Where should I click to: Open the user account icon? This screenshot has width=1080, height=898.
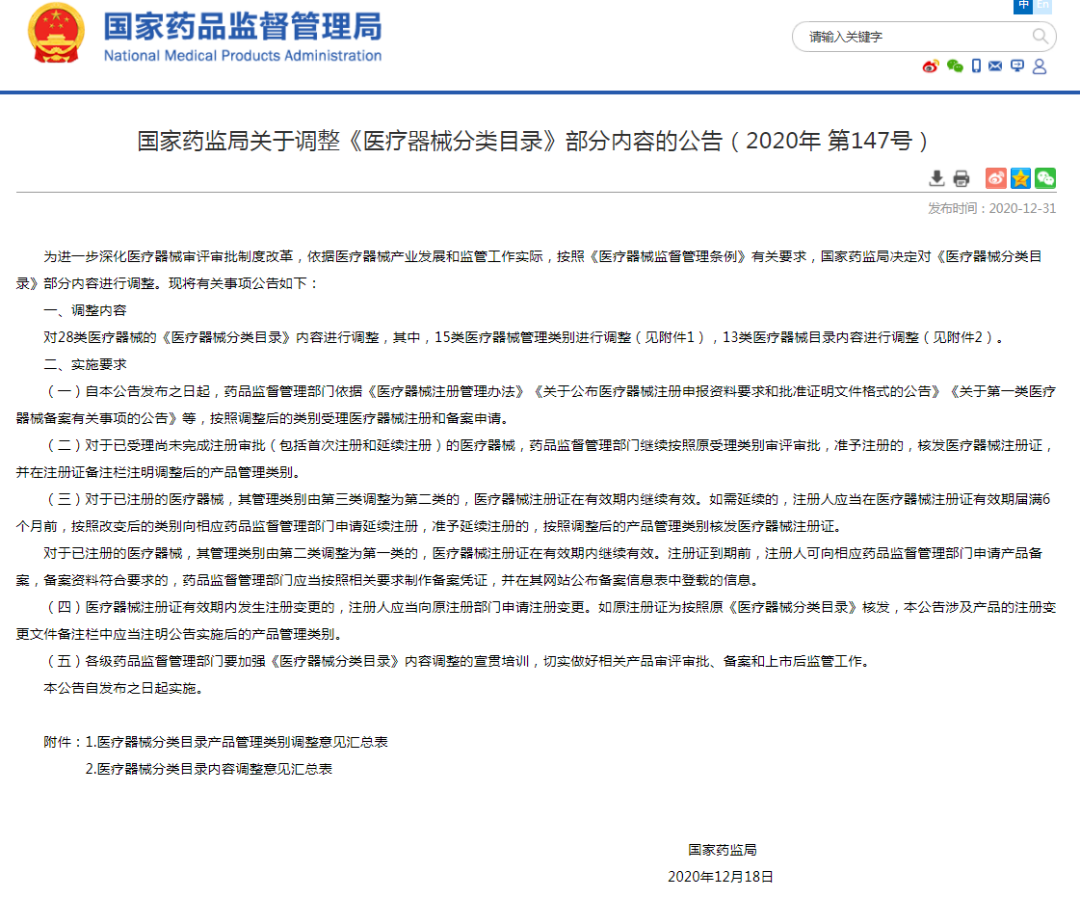[x=1040, y=67]
